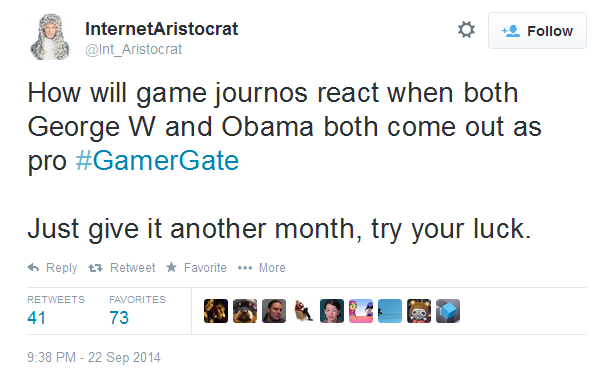Click the @Int_Aristocrat handle
The height and width of the screenshot is (381, 611).
(x=133, y=49)
